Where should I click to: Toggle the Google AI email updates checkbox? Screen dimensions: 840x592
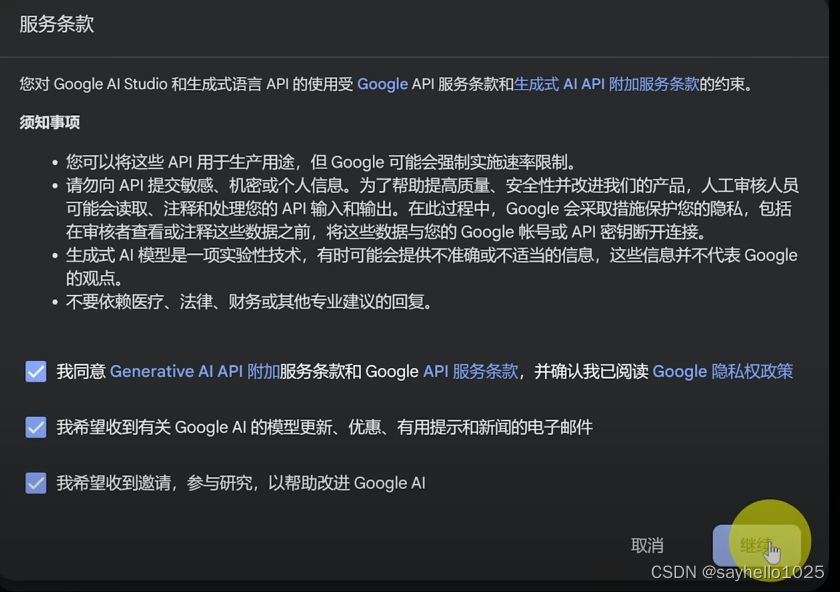tap(36, 427)
